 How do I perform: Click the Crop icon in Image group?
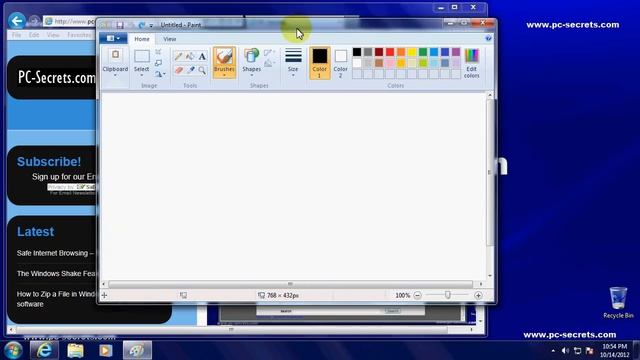point(158,52)
